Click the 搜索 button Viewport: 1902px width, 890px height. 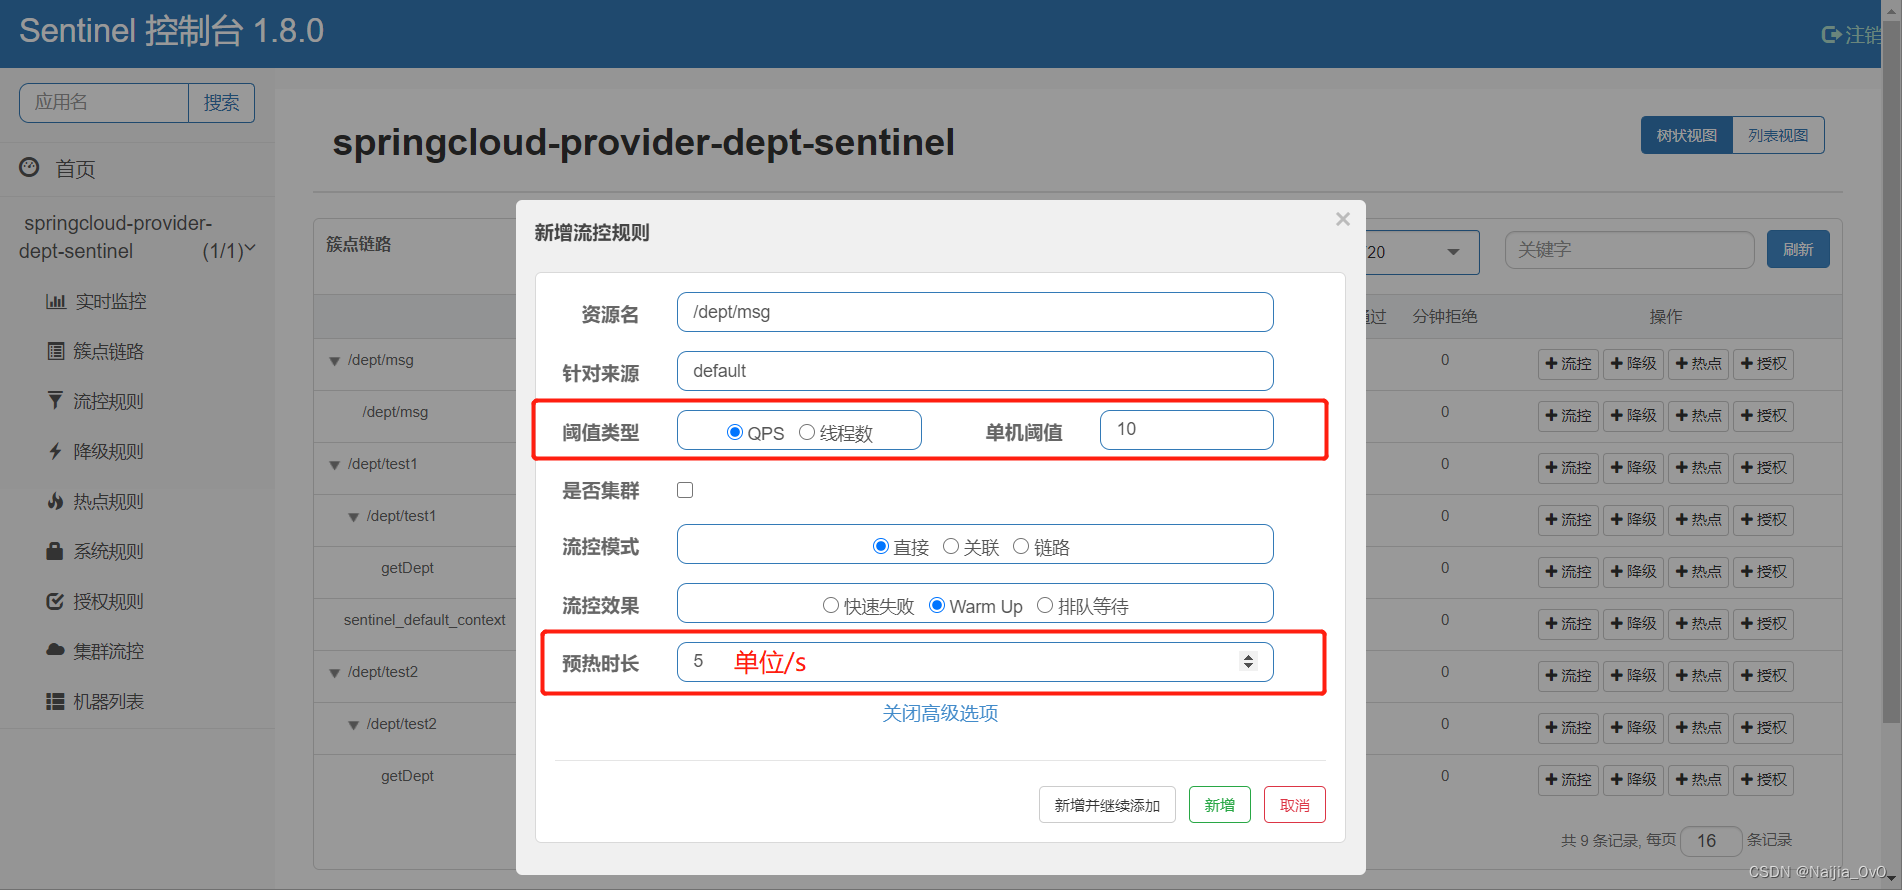[221, 103]
